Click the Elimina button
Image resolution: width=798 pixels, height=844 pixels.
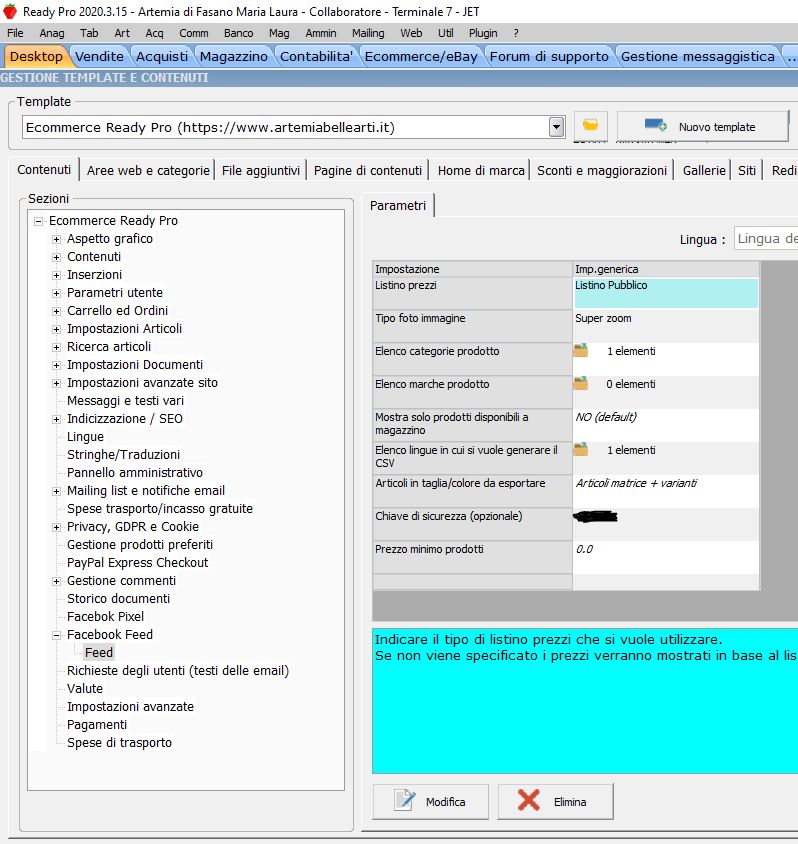click(555, 801)
